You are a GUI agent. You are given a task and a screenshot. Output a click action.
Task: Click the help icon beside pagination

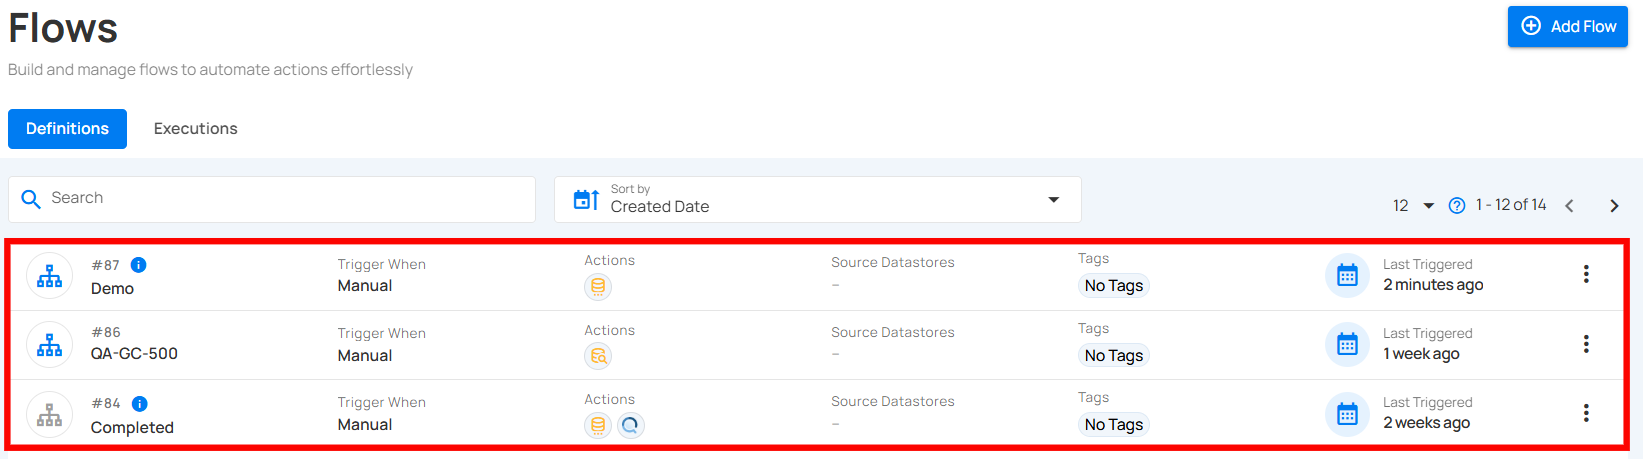[x=1457, y=206]
